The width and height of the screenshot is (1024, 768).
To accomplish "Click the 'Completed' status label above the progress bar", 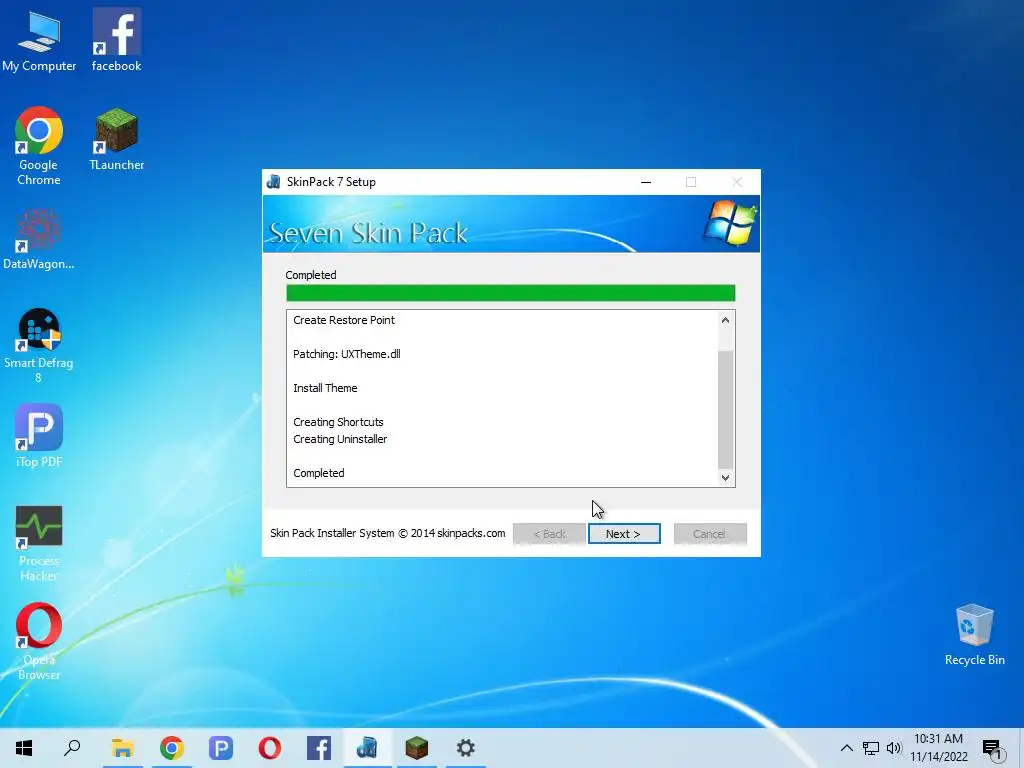I will tap(311, 275).
